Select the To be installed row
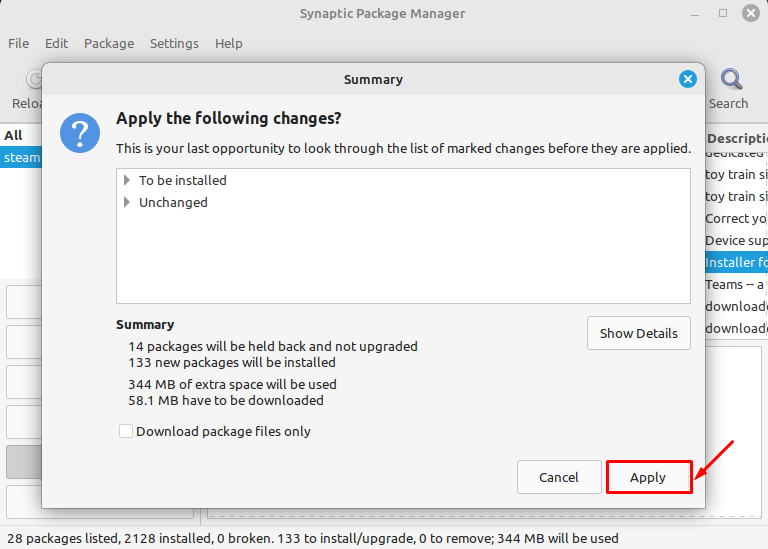 [183, 180]
